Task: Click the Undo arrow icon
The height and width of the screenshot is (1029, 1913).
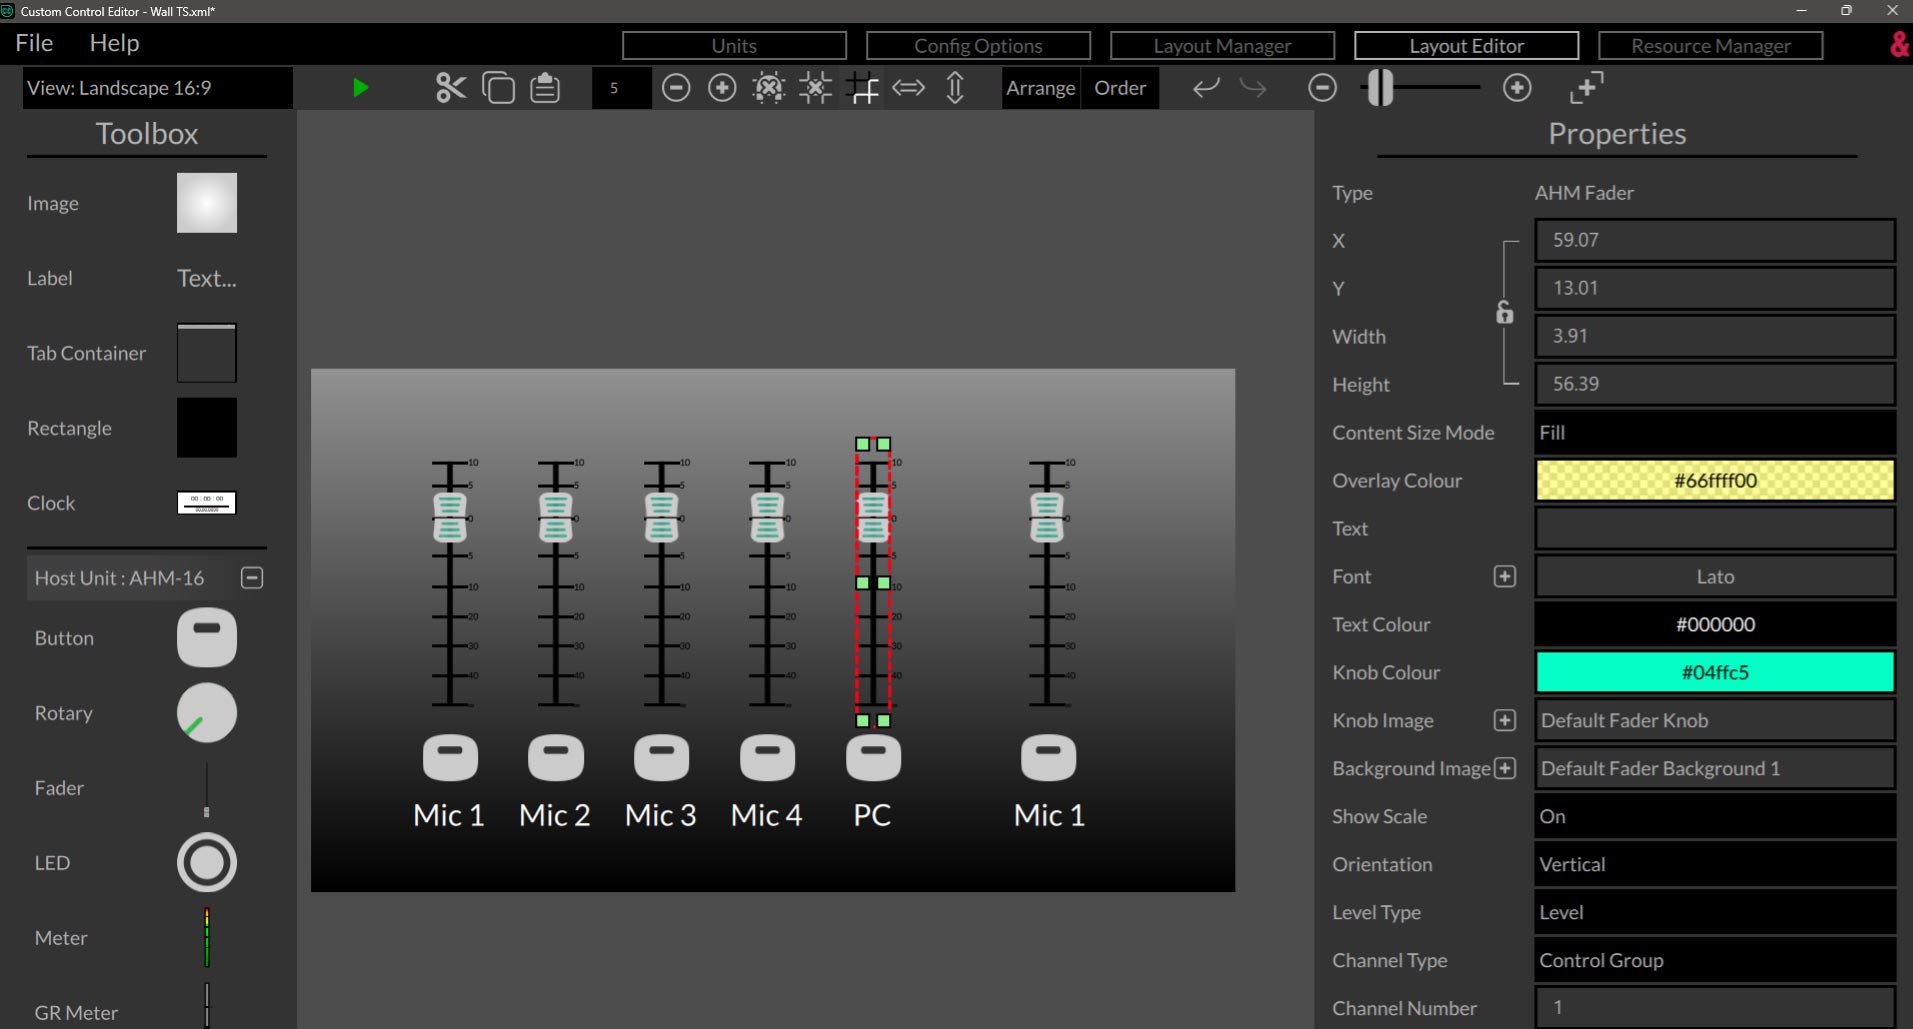Action: click(1205, 88)
